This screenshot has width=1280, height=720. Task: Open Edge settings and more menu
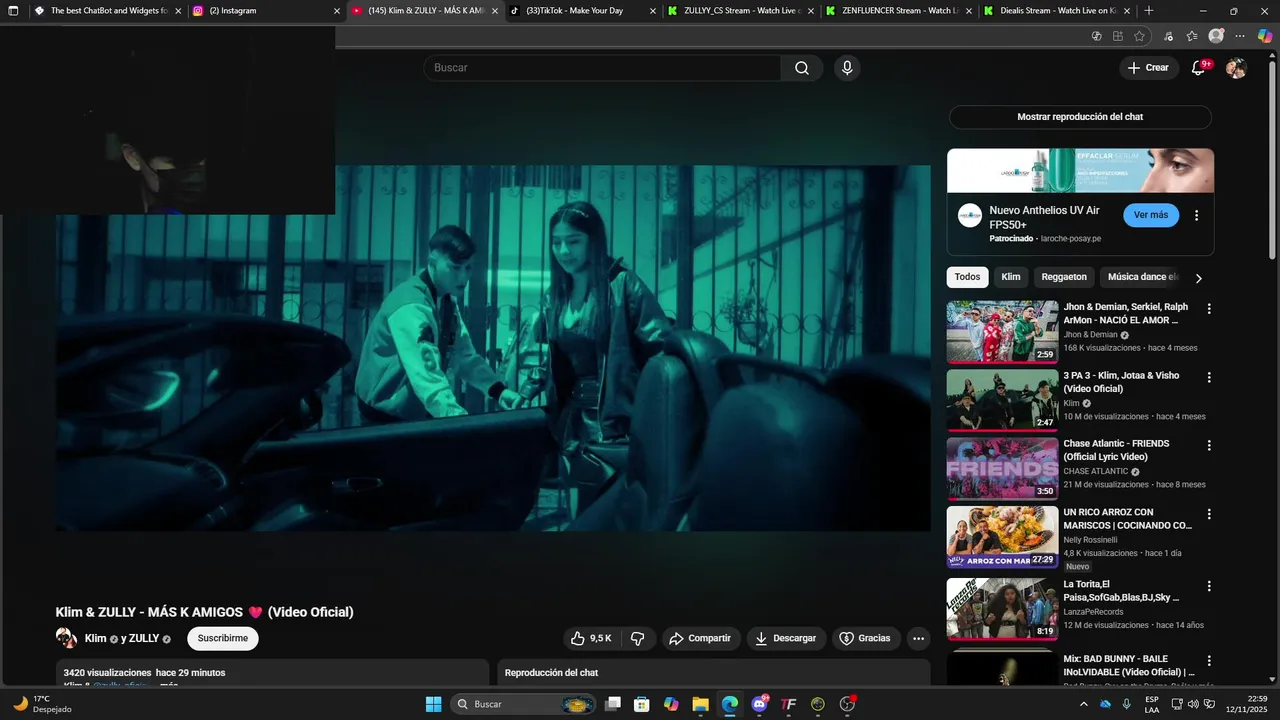pos(1240,36)
